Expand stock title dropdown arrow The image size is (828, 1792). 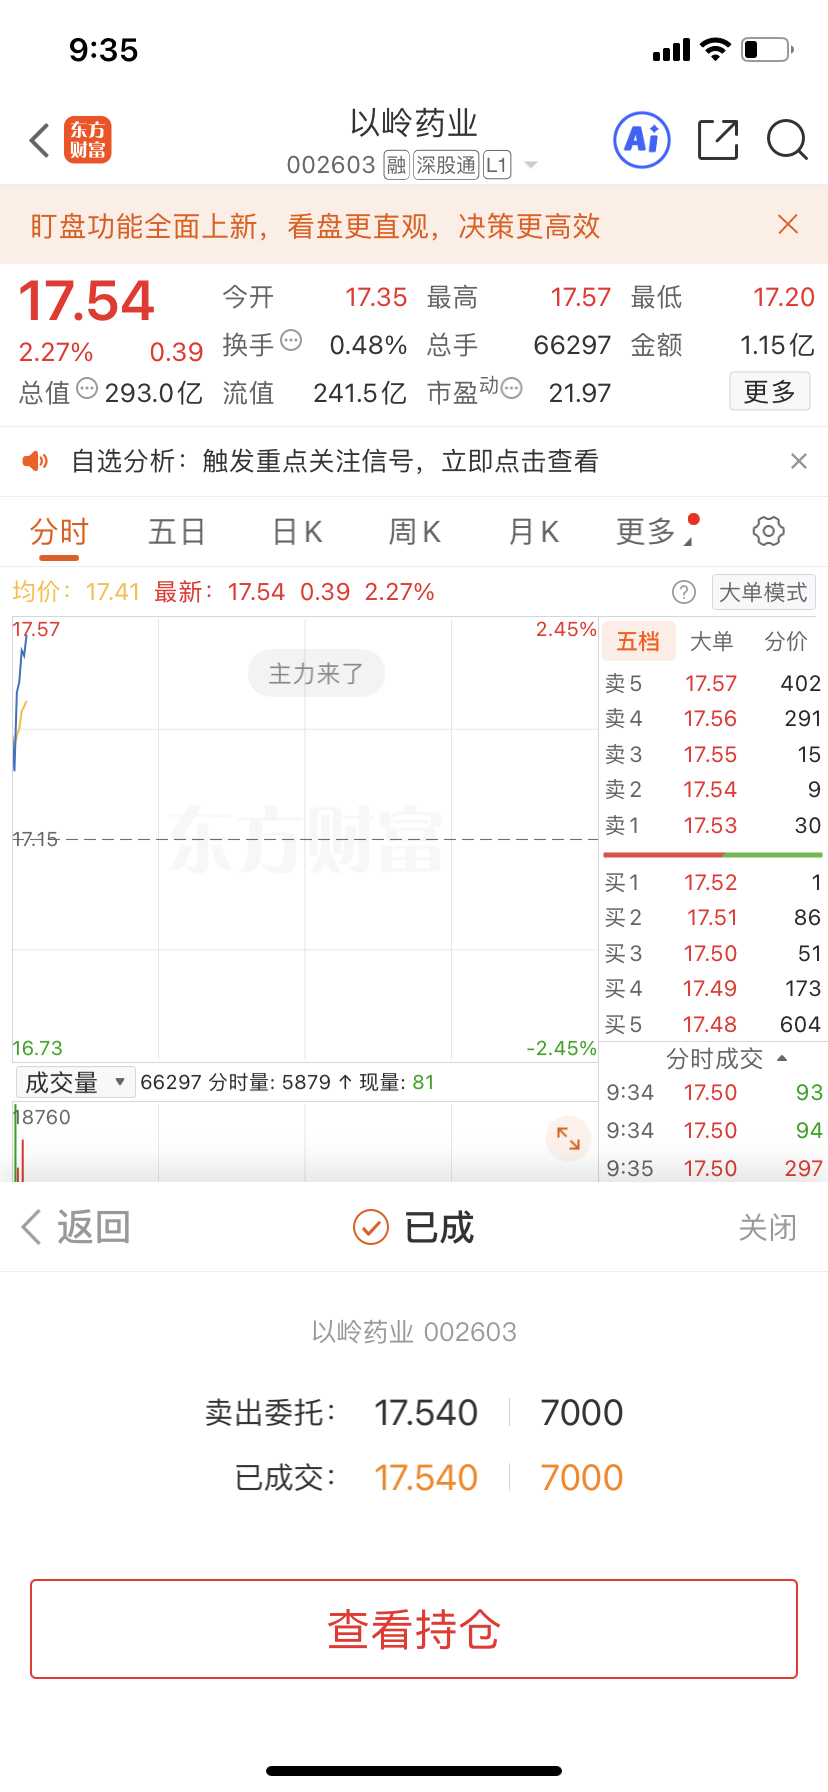point(531,165)
